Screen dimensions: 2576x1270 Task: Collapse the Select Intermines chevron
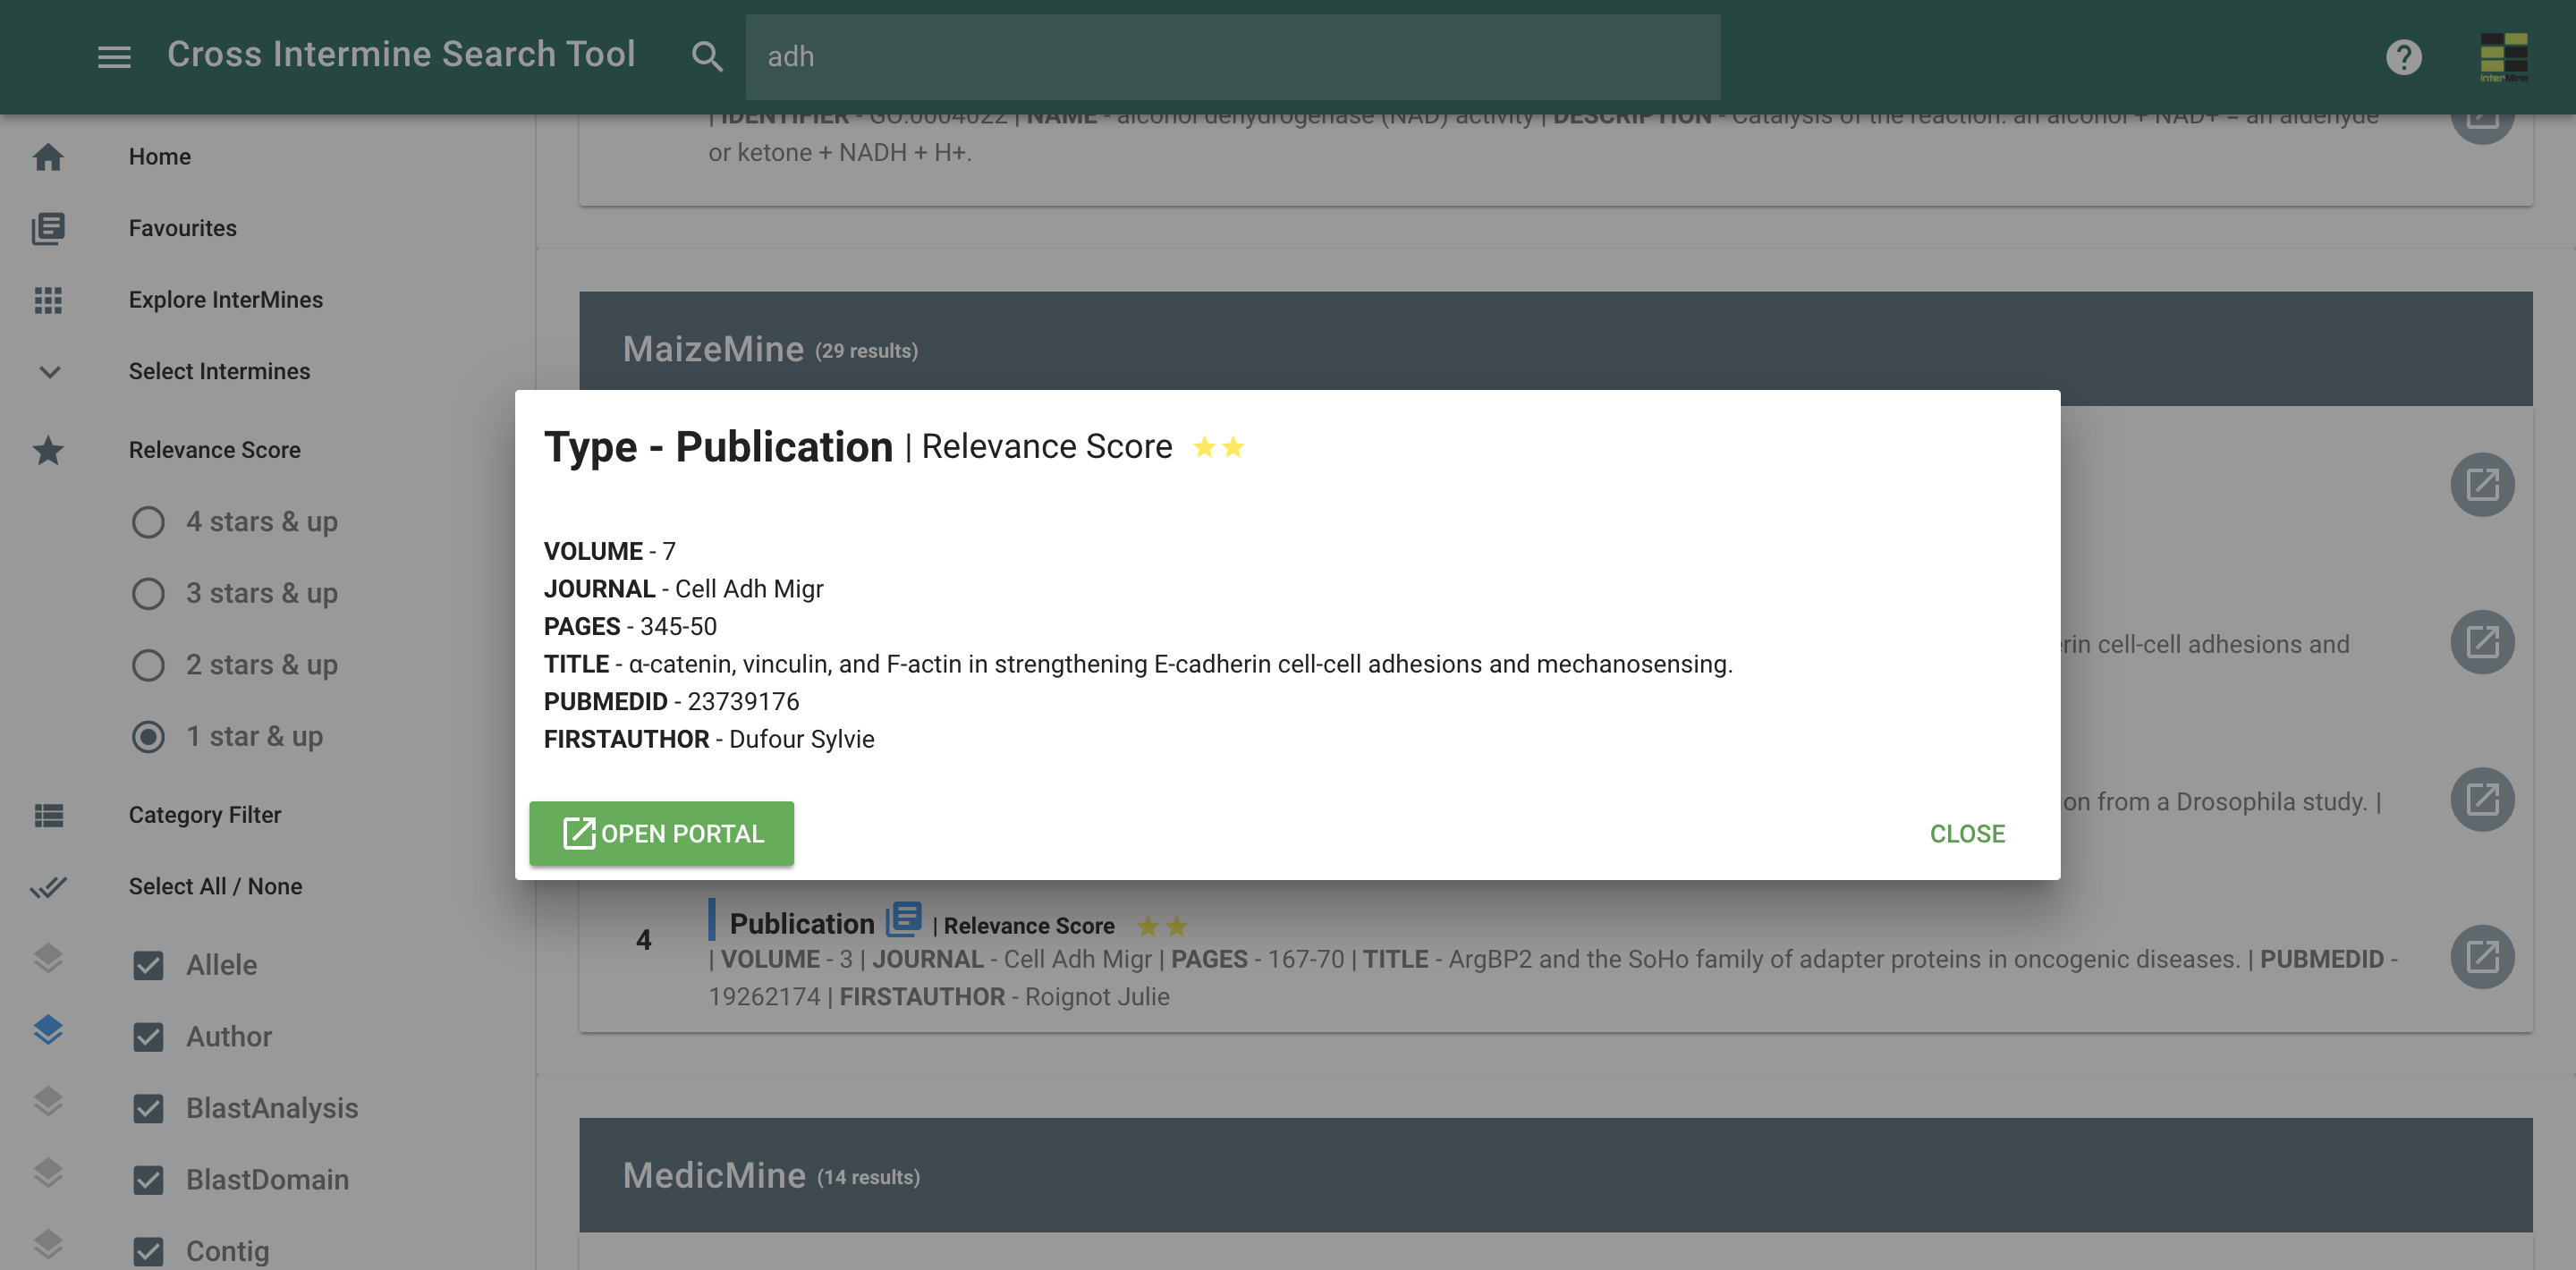49,372
